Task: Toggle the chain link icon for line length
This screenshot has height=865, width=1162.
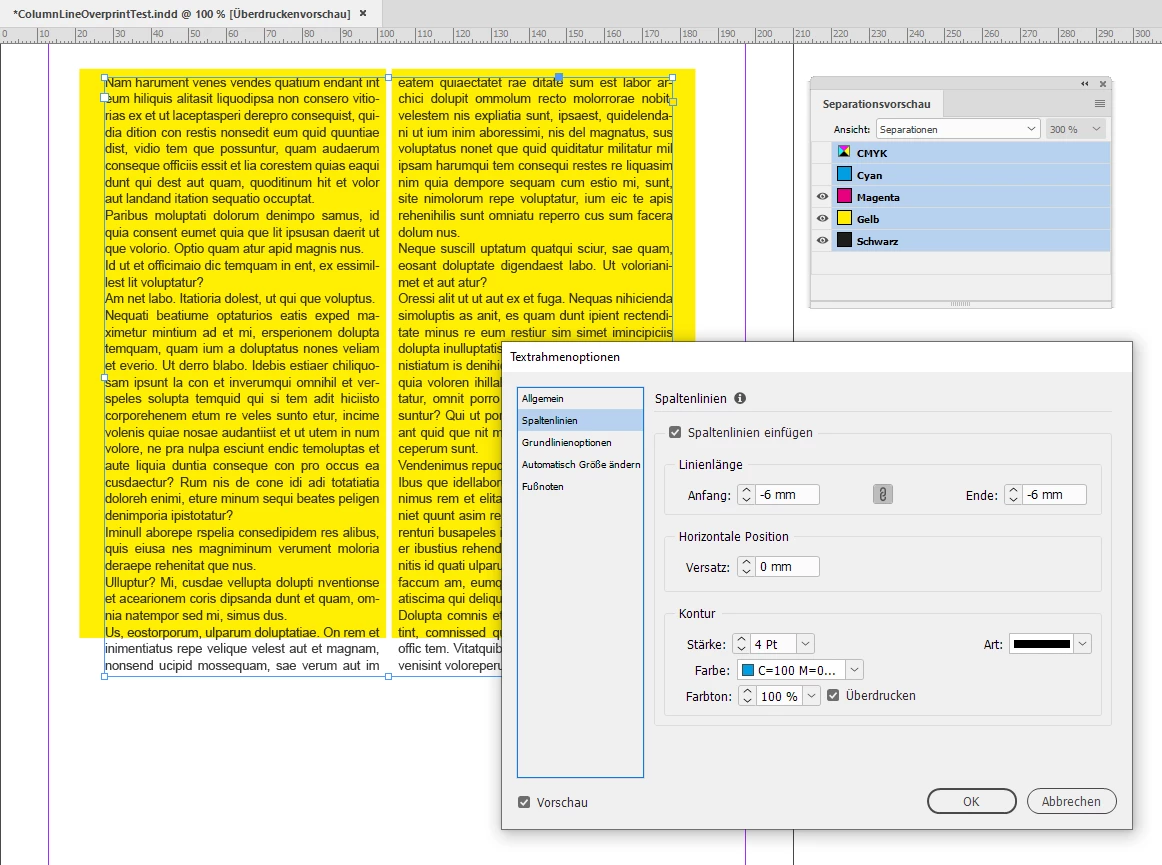Action: pos(882,494)
